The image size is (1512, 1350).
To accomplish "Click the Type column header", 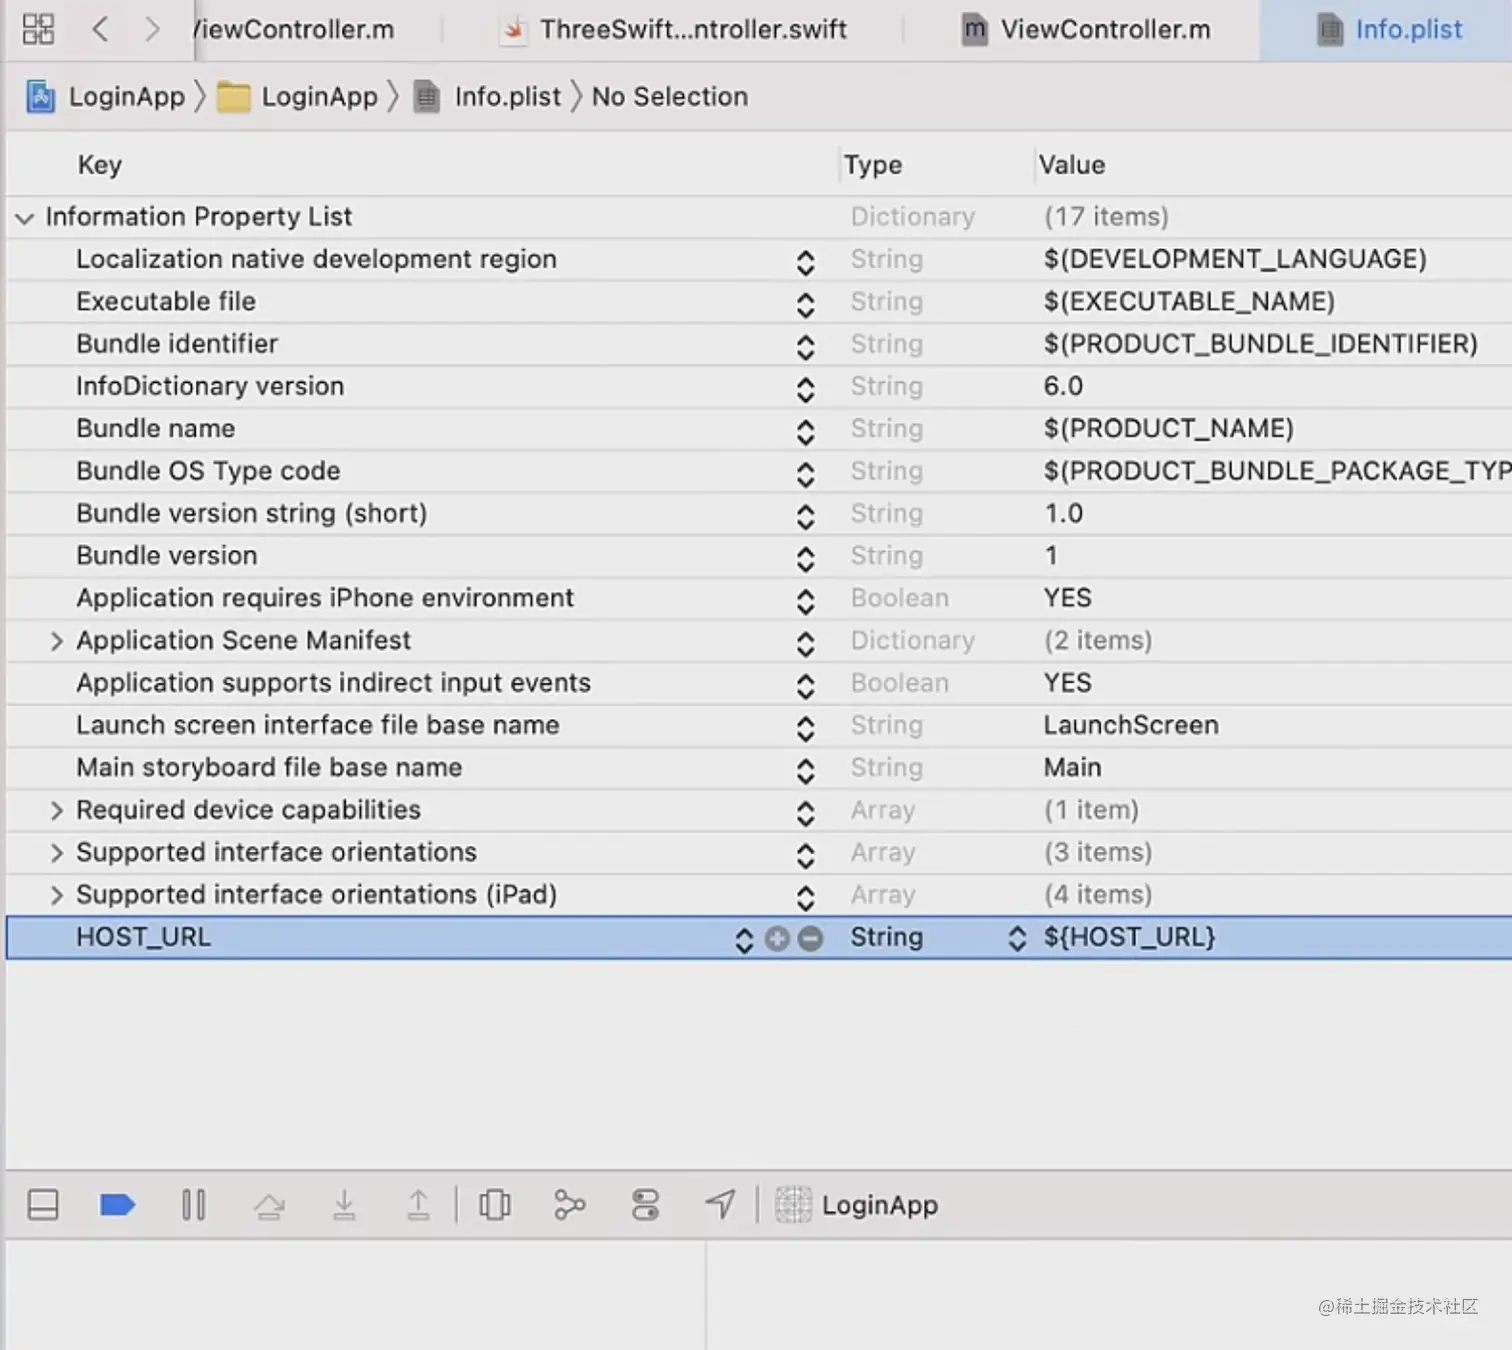I will [873, 165].
